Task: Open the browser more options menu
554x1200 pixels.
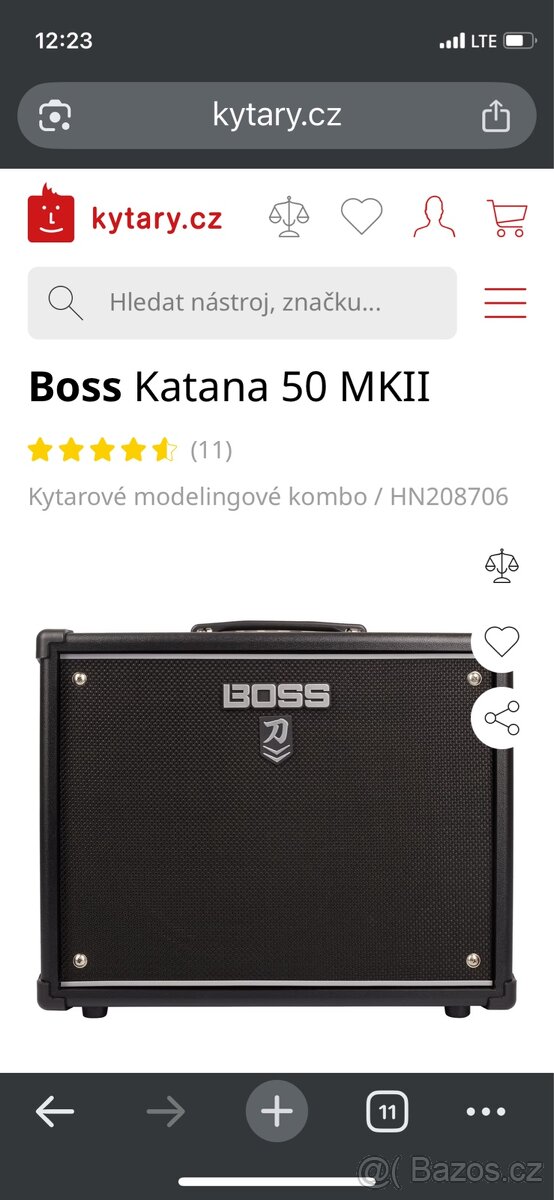Action: point(486,1112)
